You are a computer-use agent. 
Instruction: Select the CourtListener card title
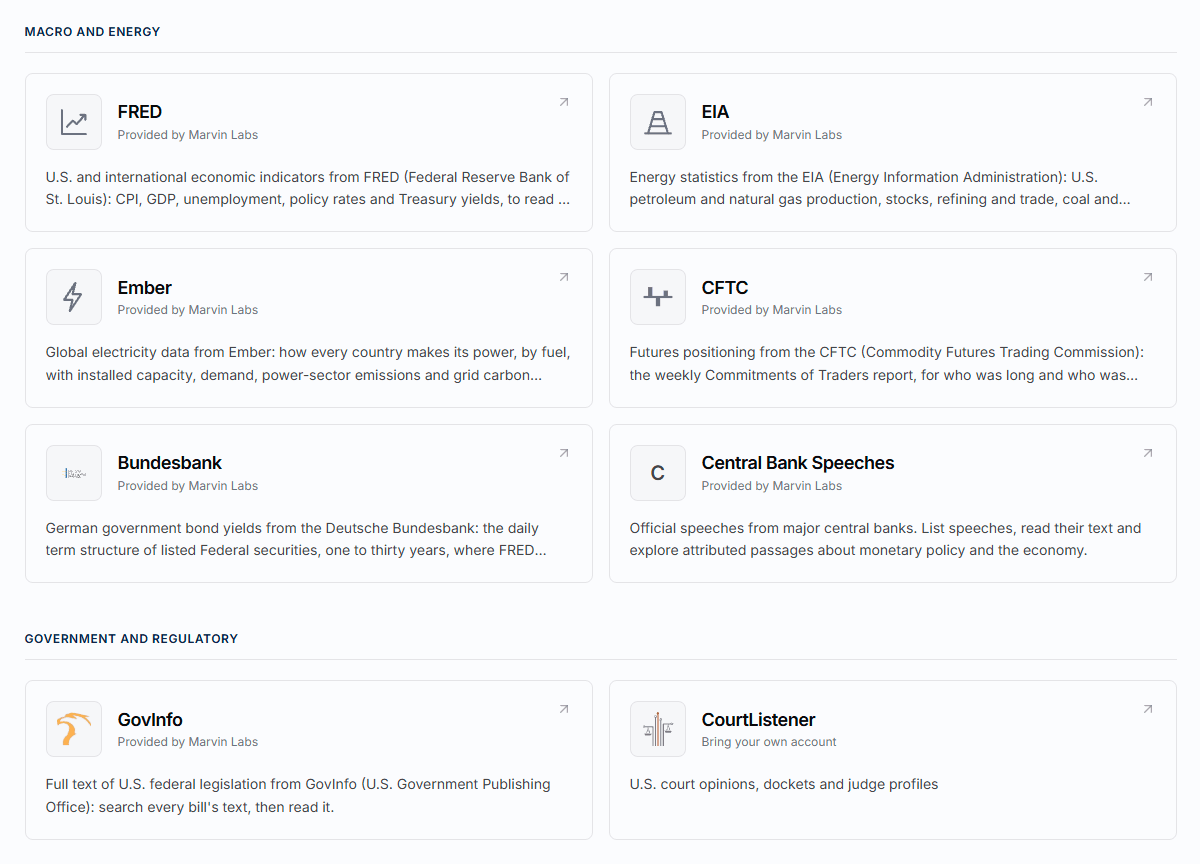[759, 719]
